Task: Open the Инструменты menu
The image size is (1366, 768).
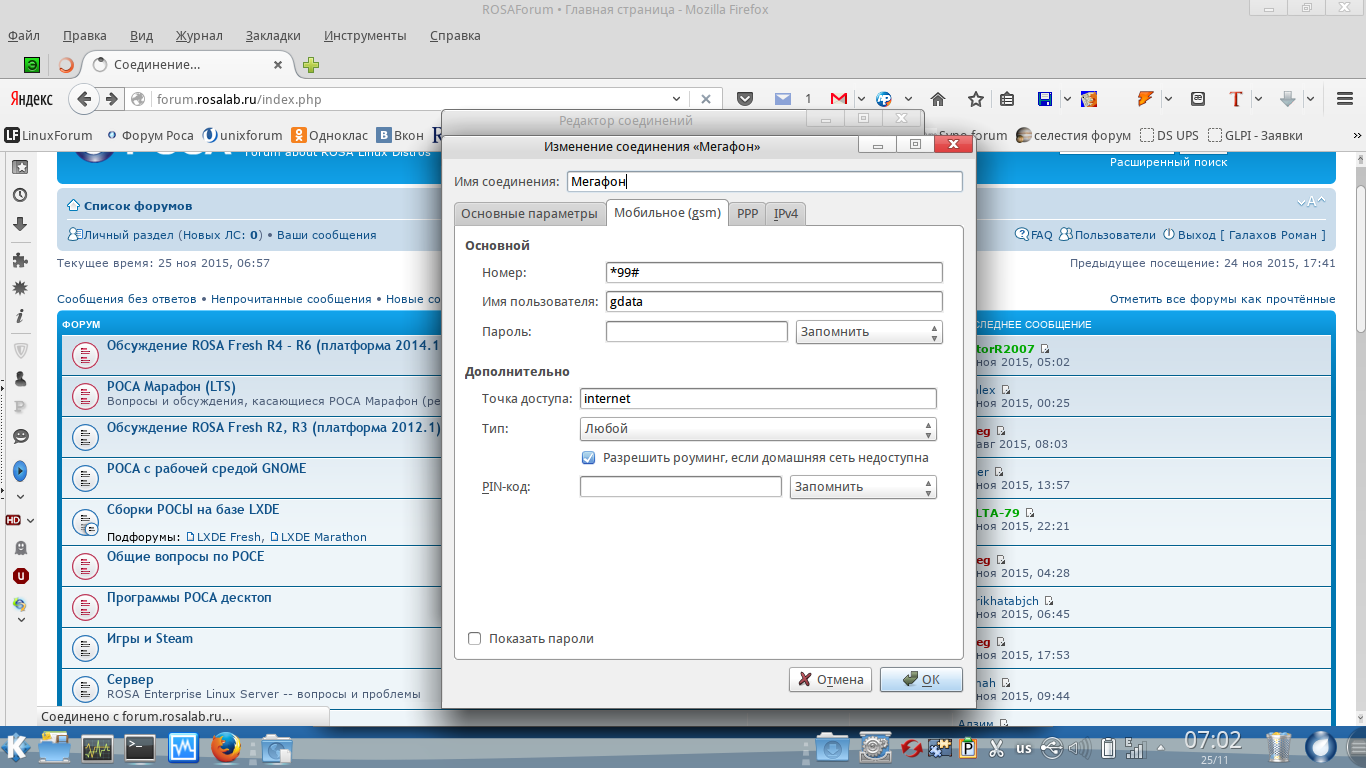Action: click(365, 36)
